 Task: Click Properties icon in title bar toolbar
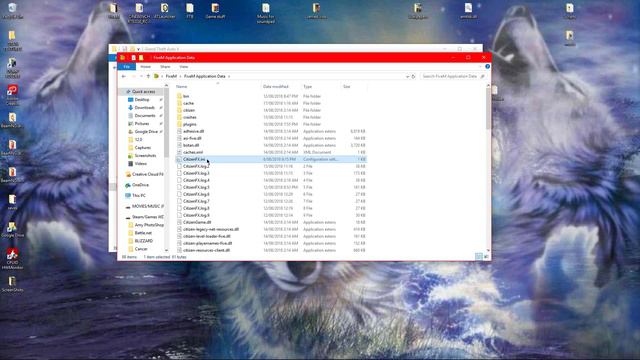[x=133, y=58]
